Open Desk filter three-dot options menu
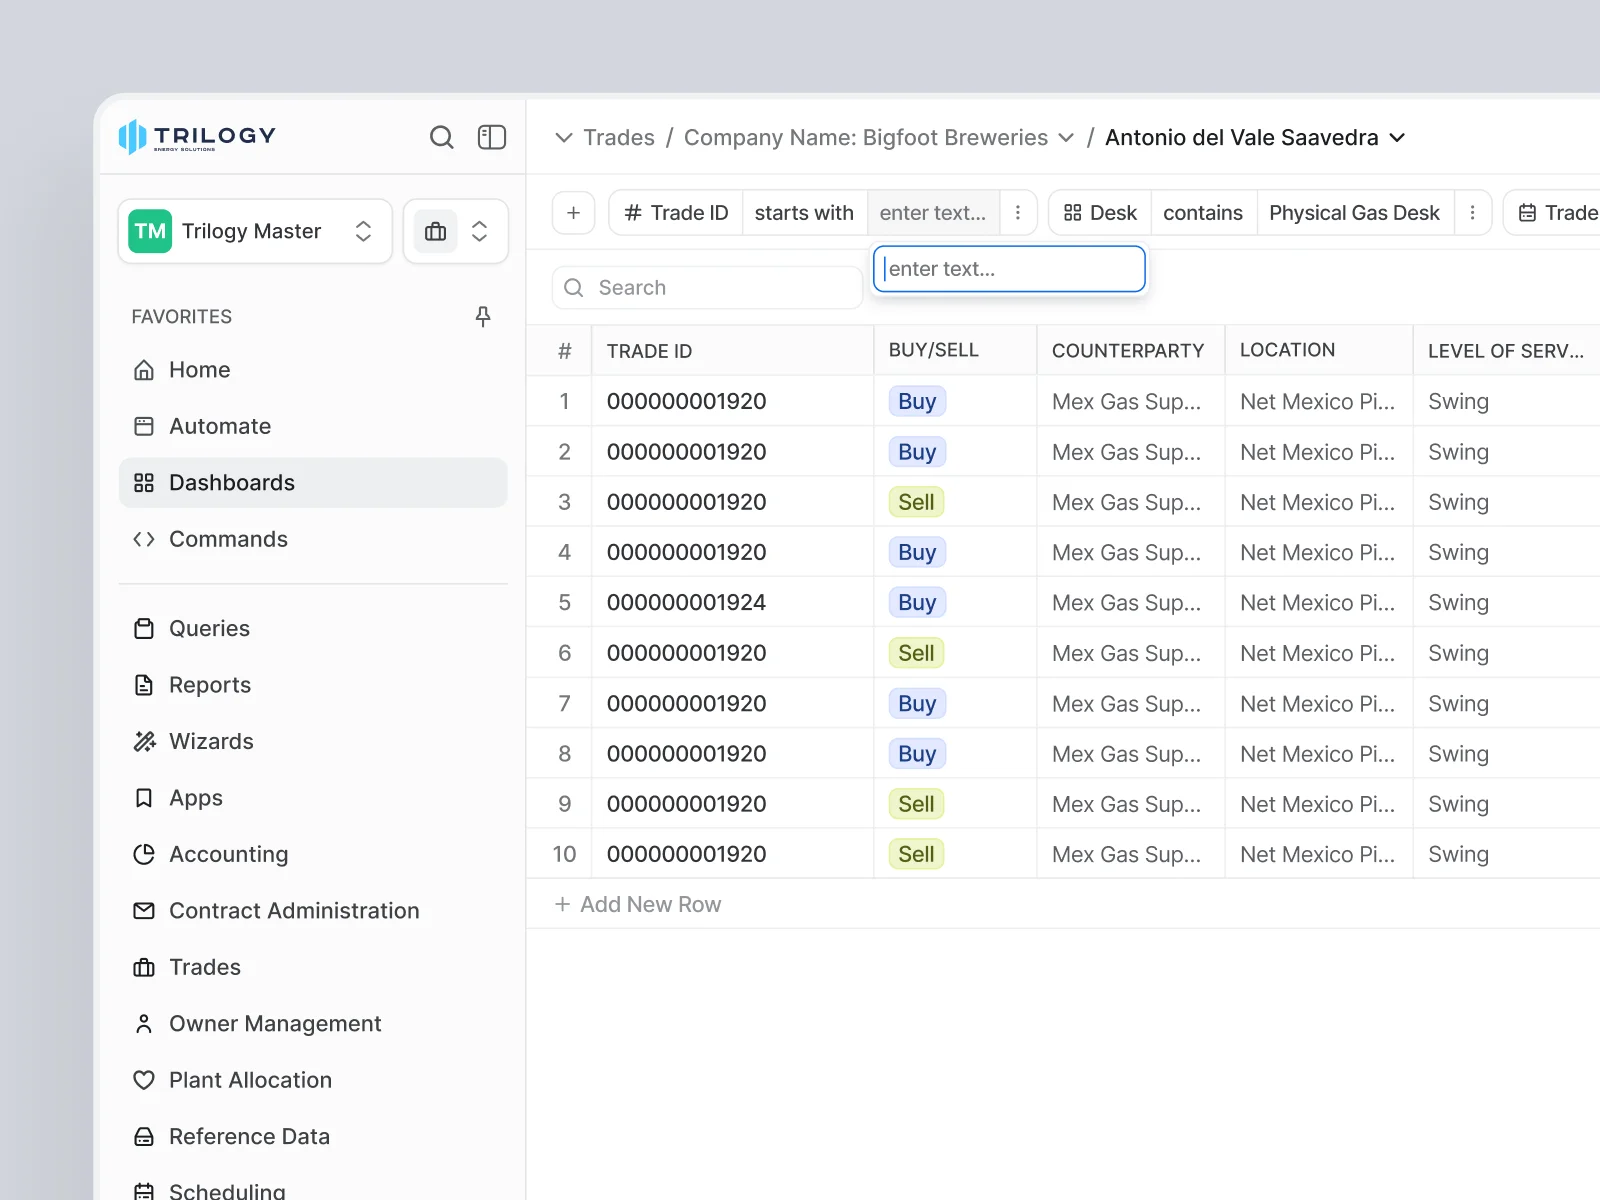Image resolution: width=1600 pixels, height=1200 pixels. coord(1472,213)
